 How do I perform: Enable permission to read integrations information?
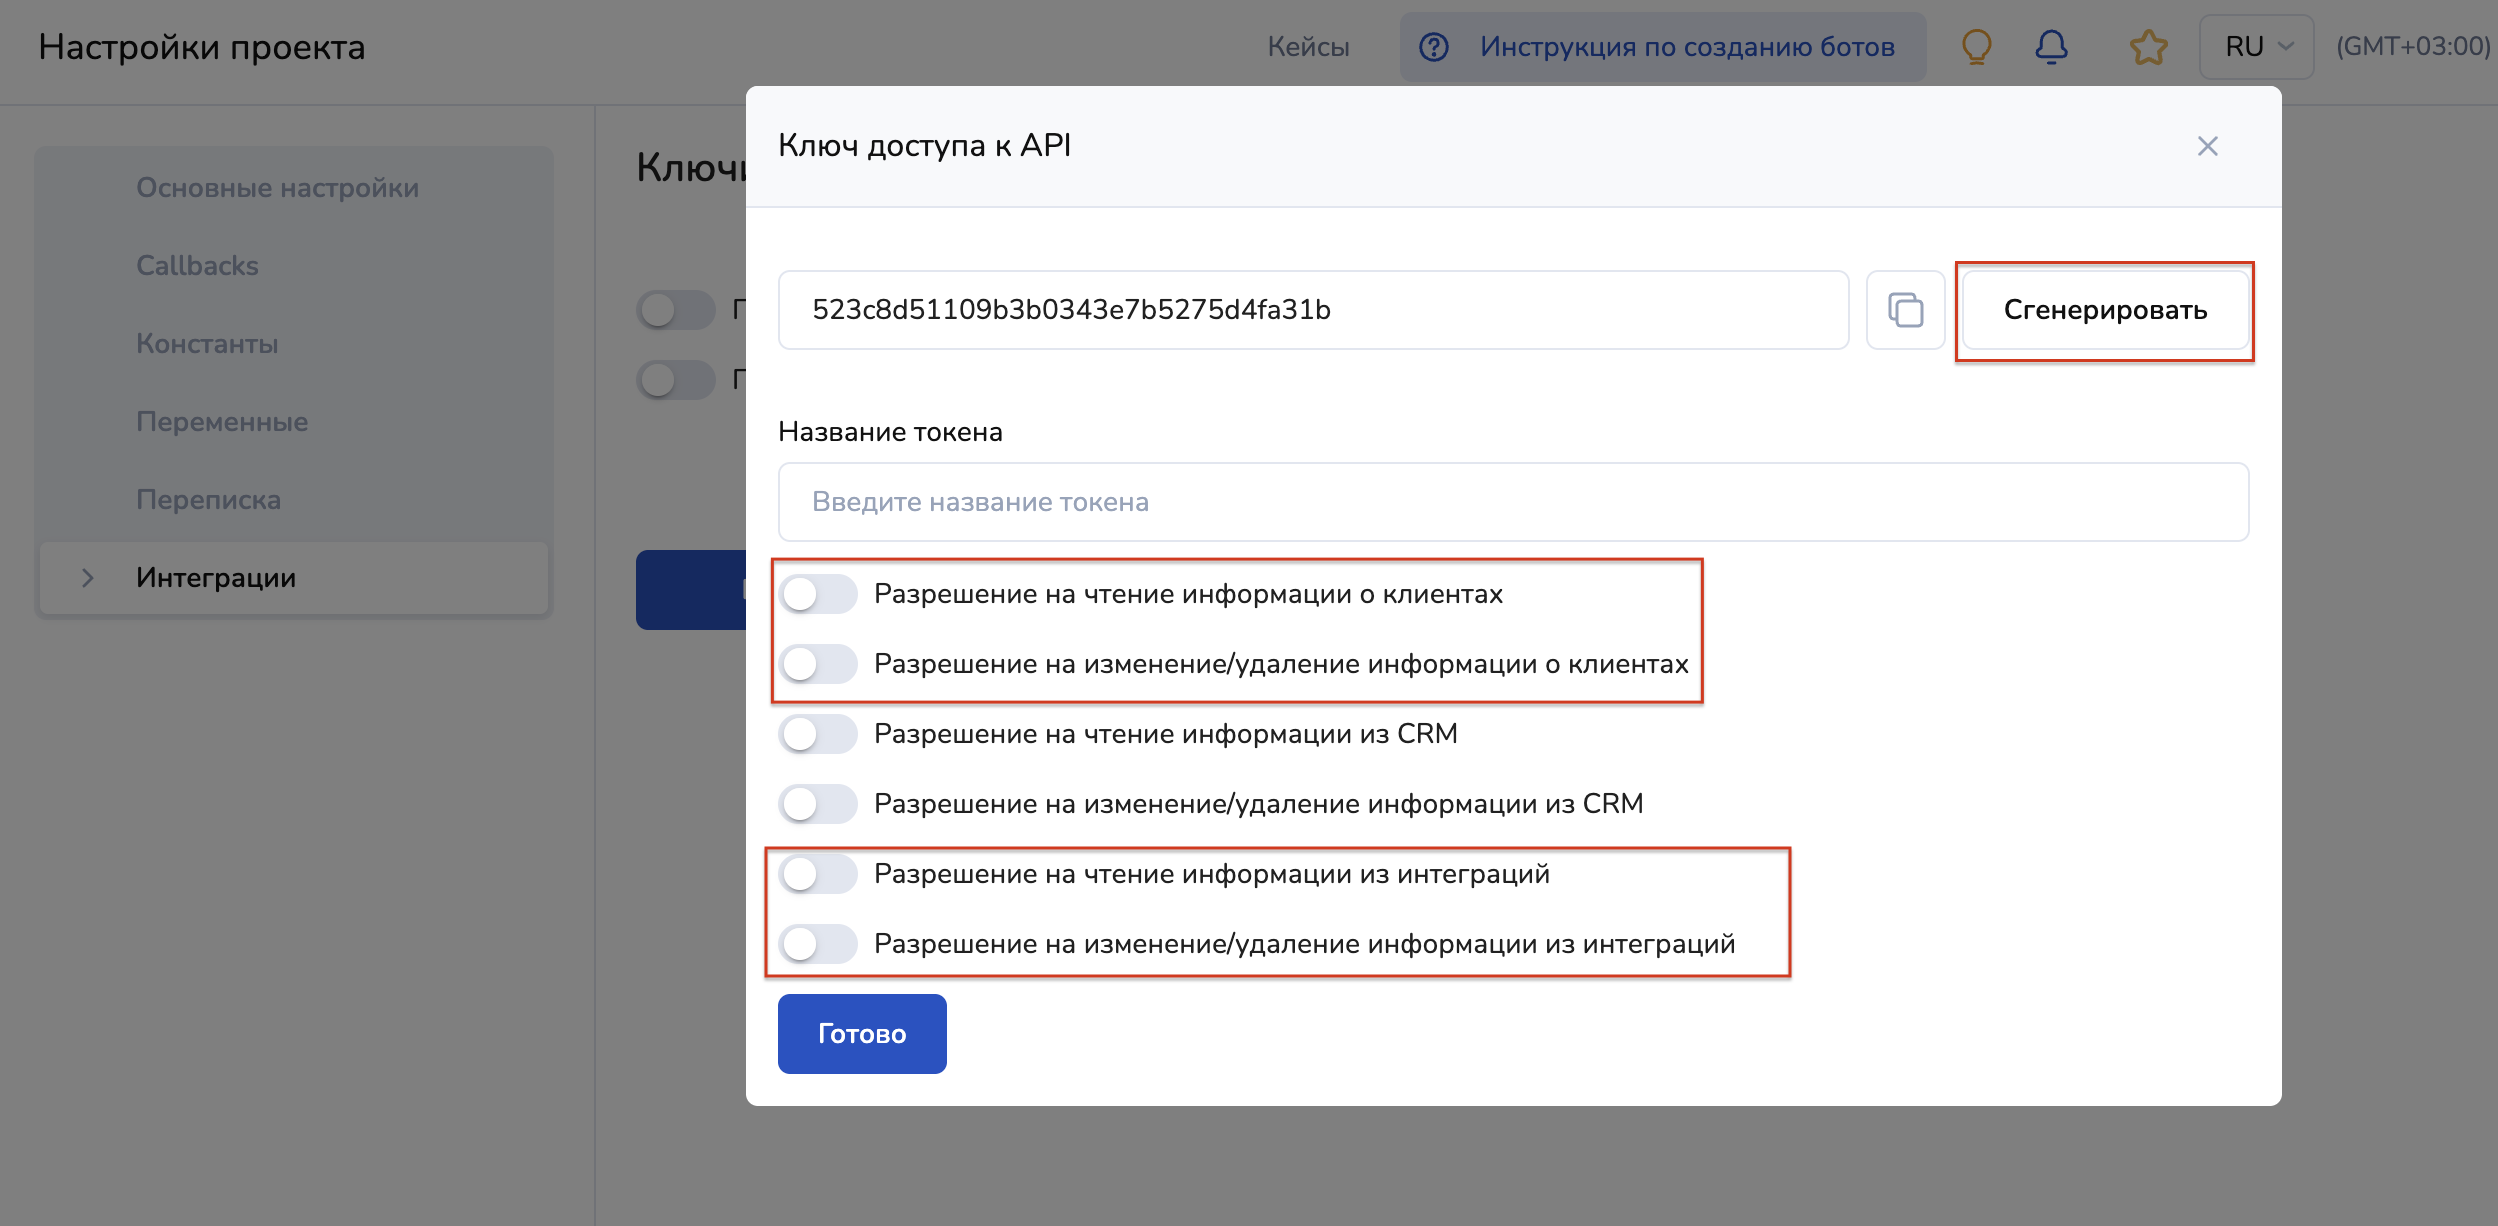(818, 874)
